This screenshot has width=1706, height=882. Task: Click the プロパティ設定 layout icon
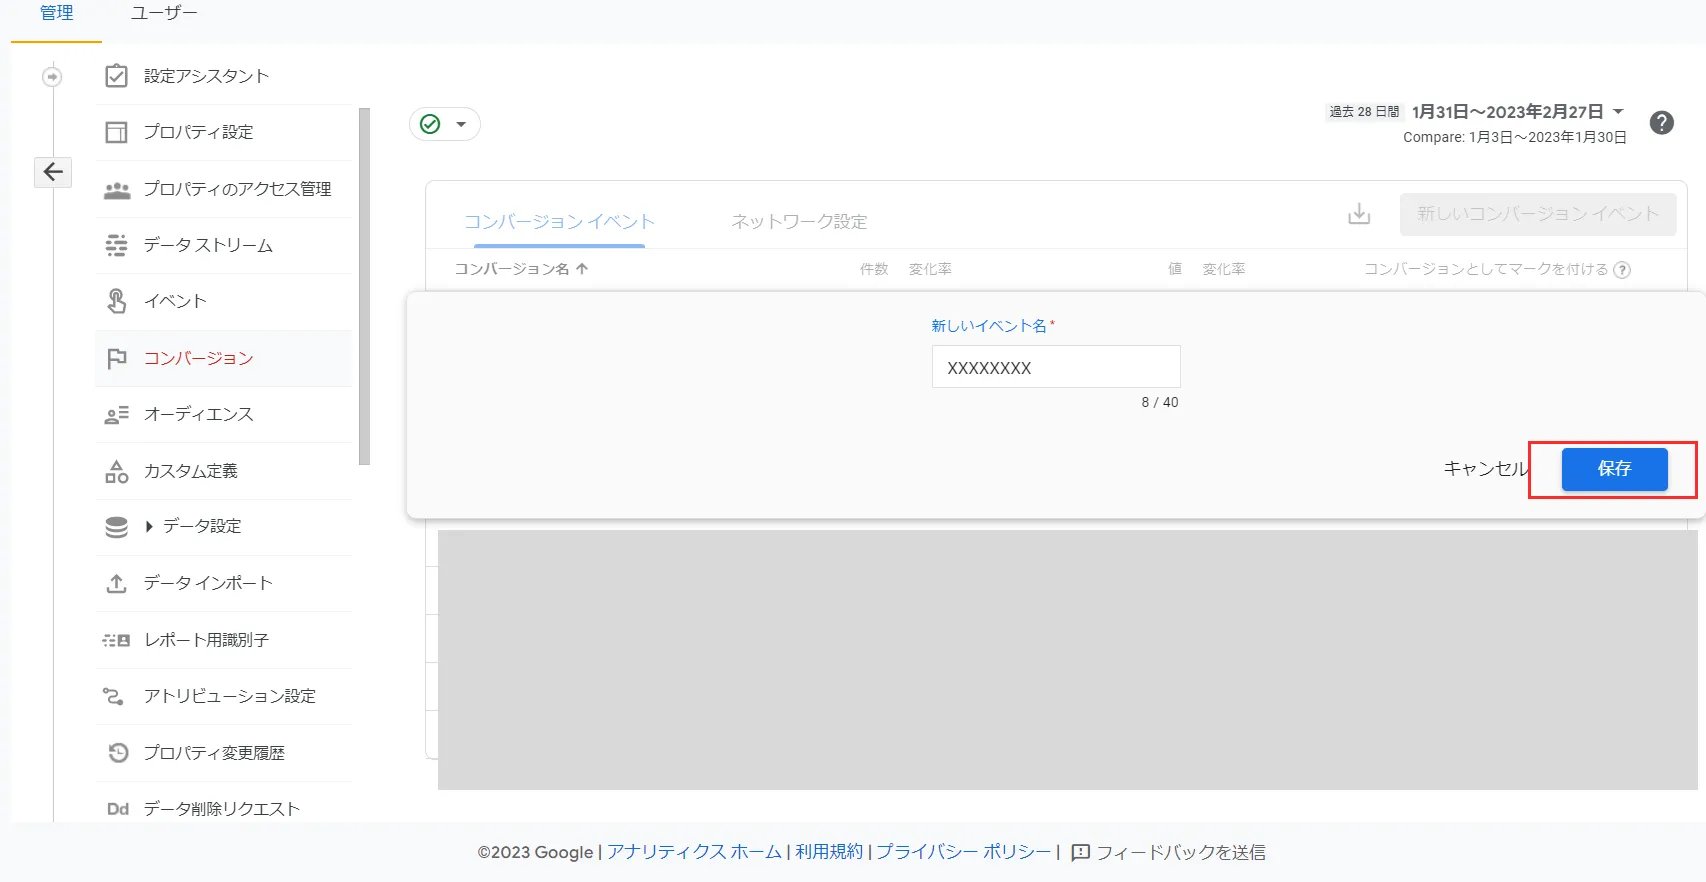pyautogui.click(x=116, y=132)
